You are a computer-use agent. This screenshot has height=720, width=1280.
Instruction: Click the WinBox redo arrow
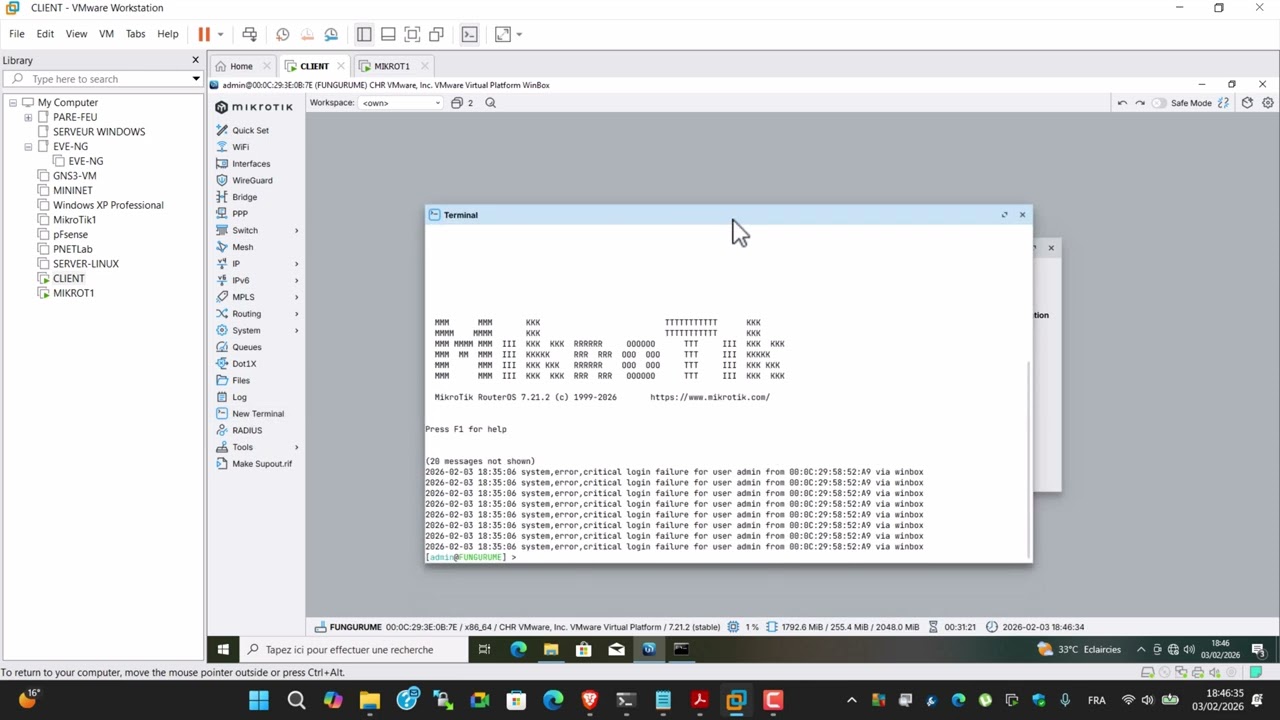[1140, 103]
